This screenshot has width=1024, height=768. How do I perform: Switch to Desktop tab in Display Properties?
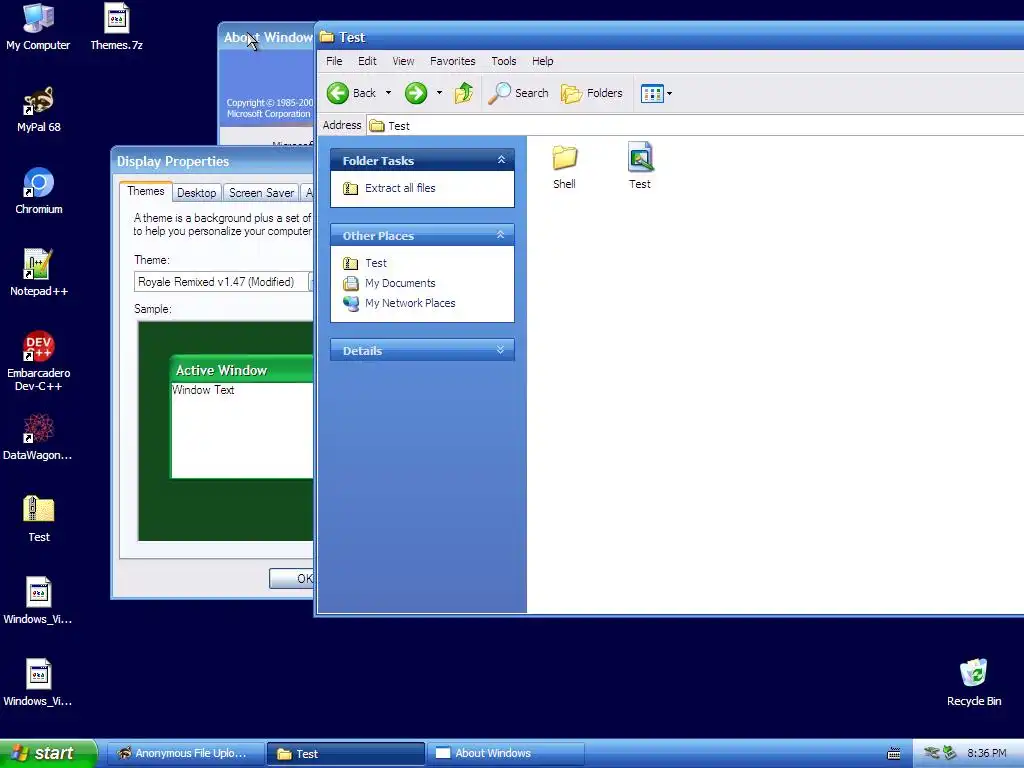[197, 193]
